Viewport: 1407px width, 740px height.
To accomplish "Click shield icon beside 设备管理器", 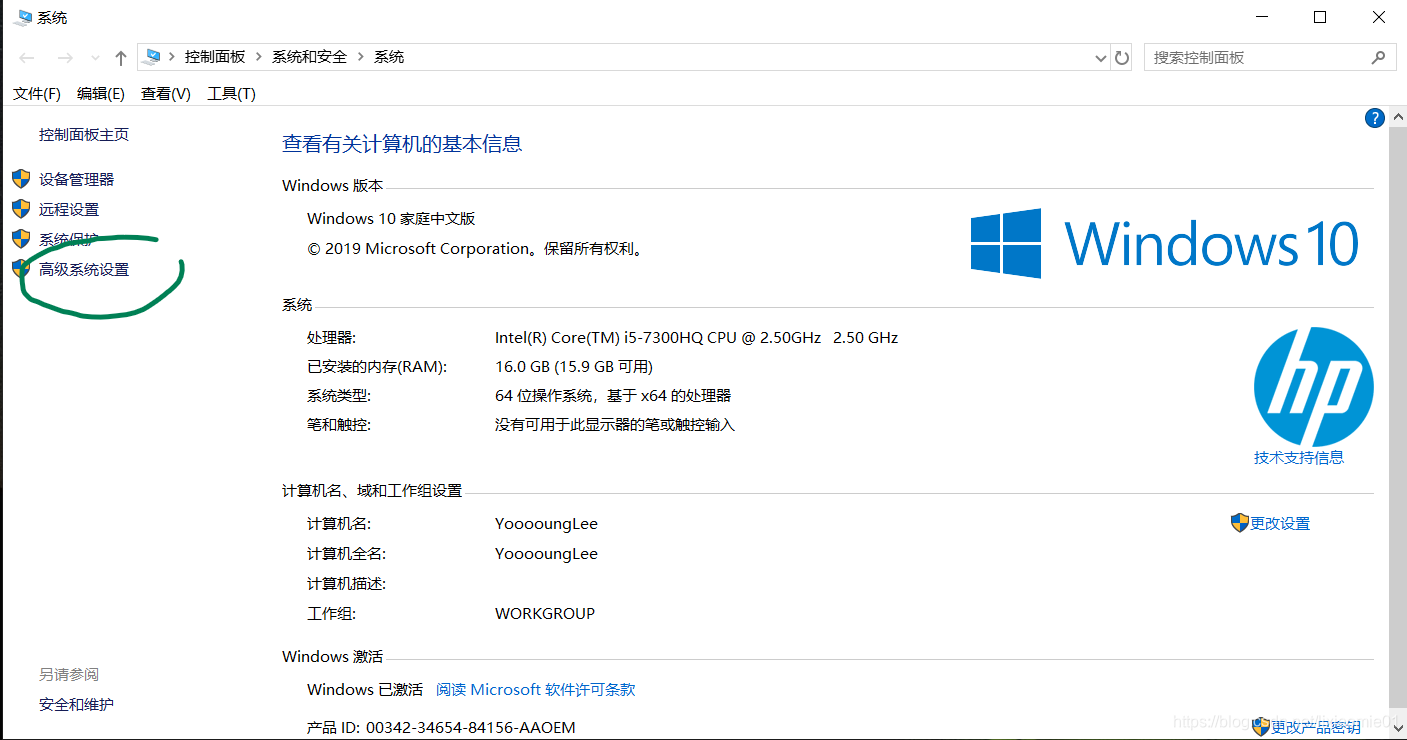I will 21,179.
